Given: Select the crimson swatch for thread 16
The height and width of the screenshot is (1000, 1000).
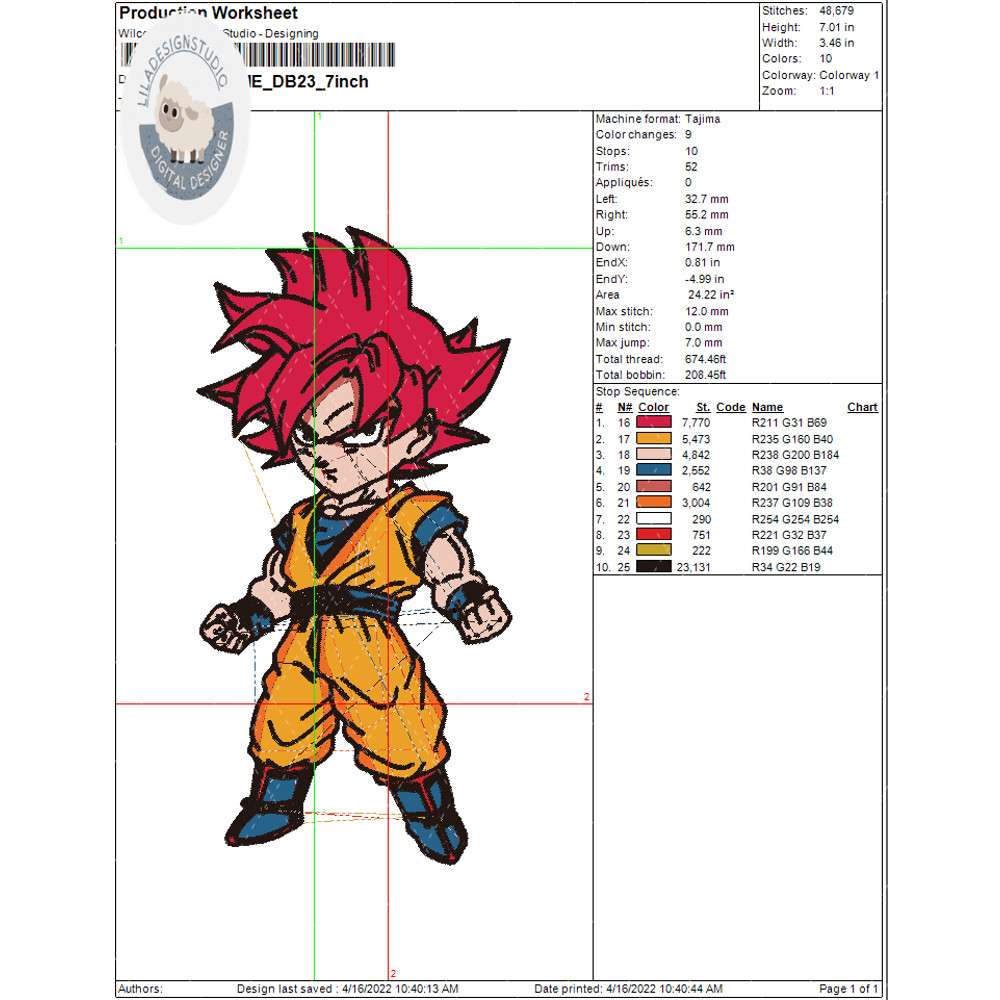Looking at the screenshot, I should coord(652,422).
